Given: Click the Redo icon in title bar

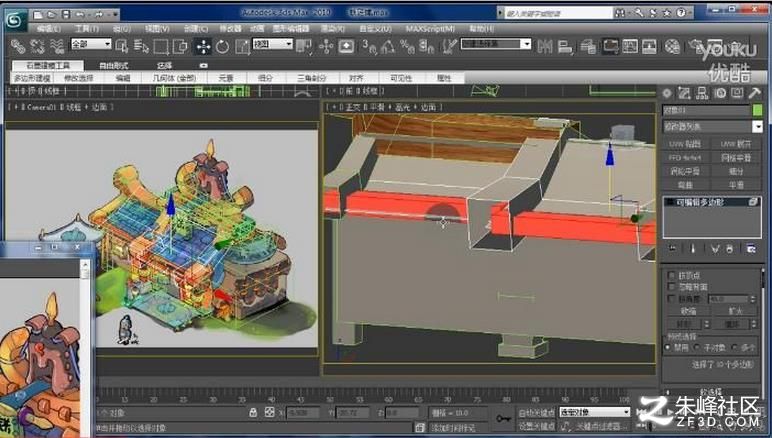Looking at the screenshot, I should 99,14.
